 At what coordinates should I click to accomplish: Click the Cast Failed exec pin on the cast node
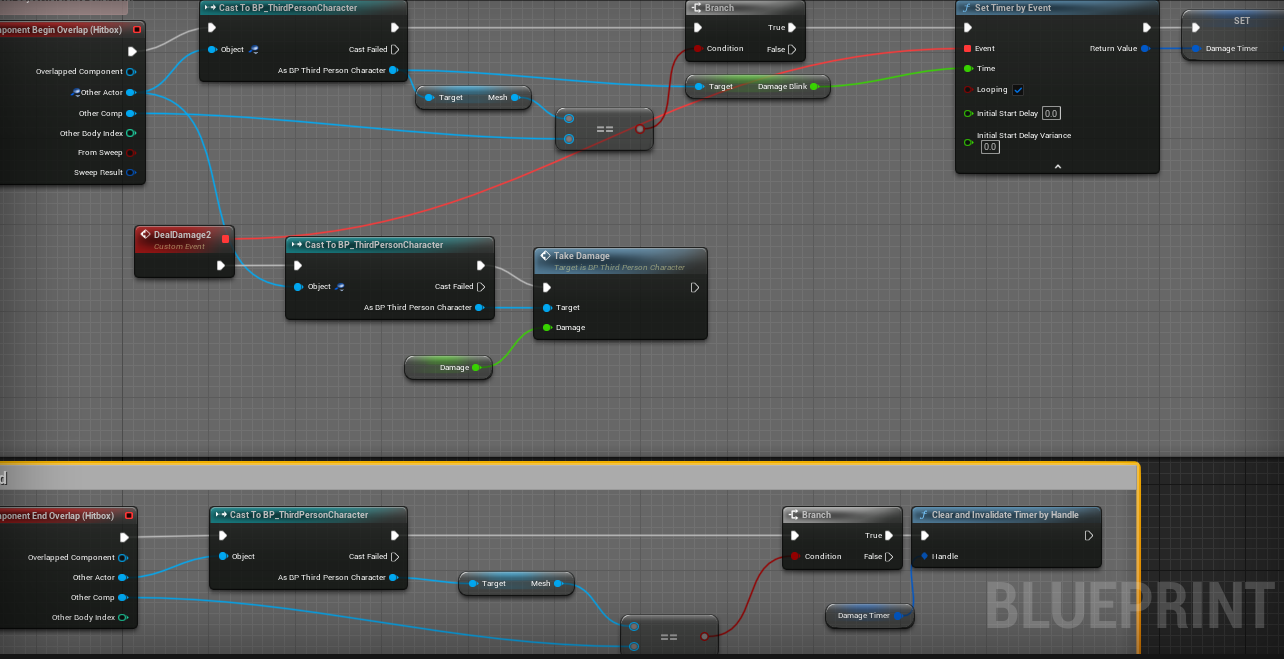[x=480, y=286]
